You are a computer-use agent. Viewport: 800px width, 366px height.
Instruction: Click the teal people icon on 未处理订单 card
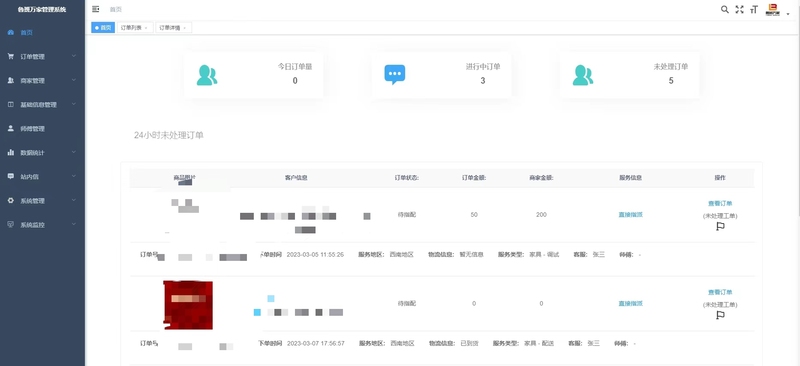[583, 75]
